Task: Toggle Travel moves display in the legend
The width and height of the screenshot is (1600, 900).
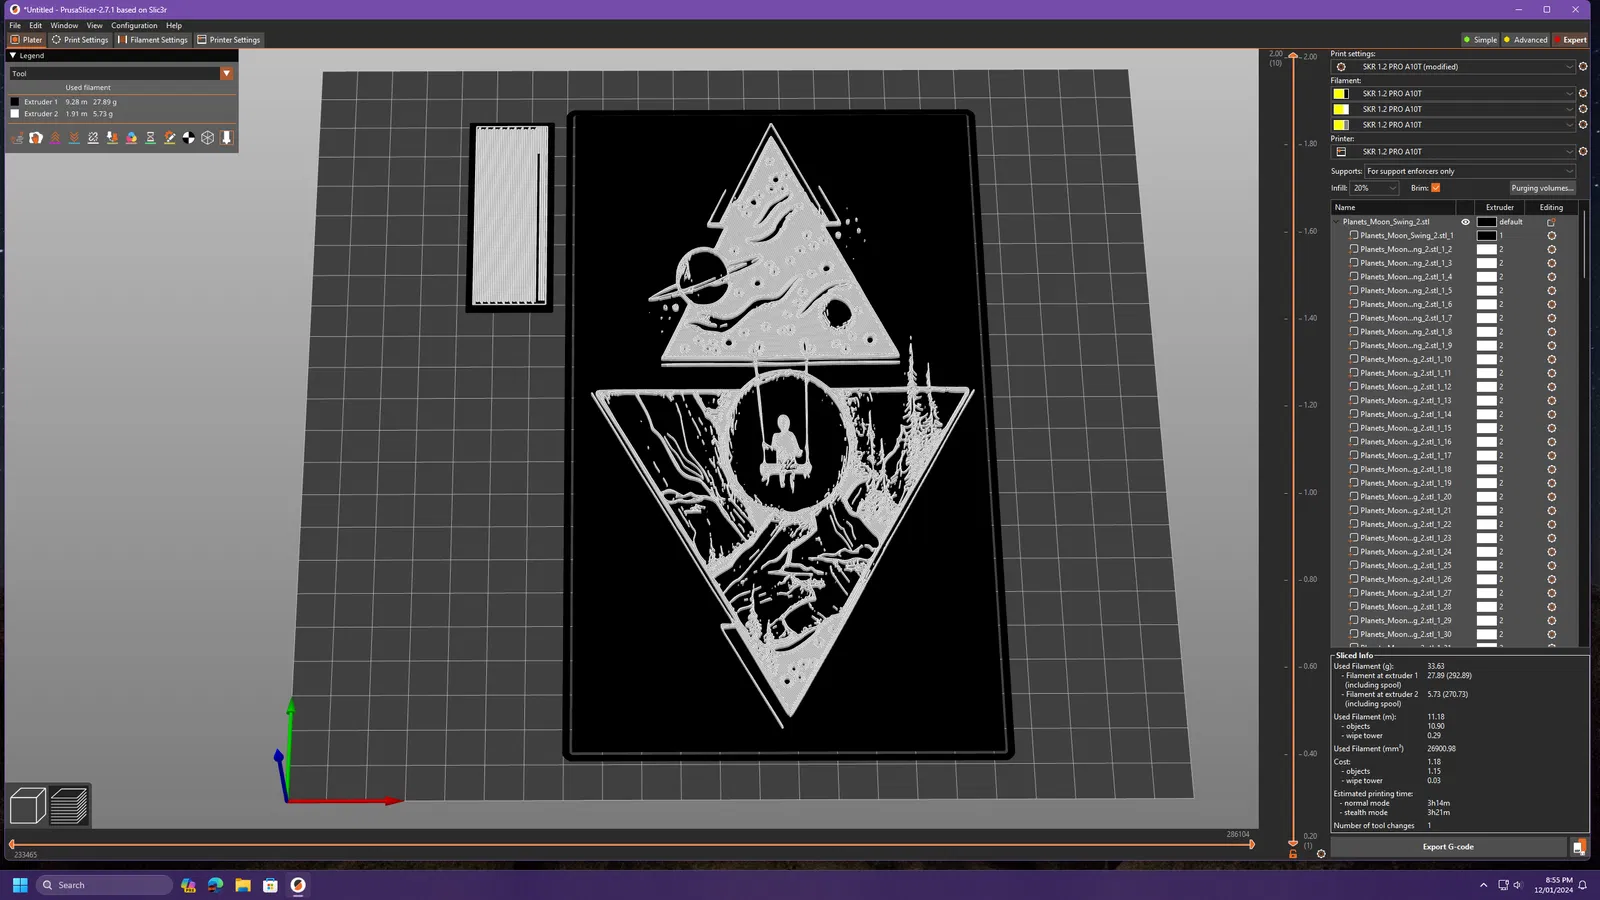Action: (17, 138)
